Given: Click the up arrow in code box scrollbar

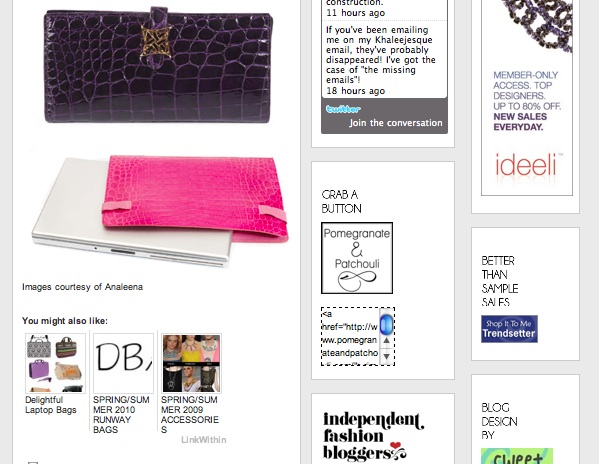Looking at the screenshot, I should (386, 340).
